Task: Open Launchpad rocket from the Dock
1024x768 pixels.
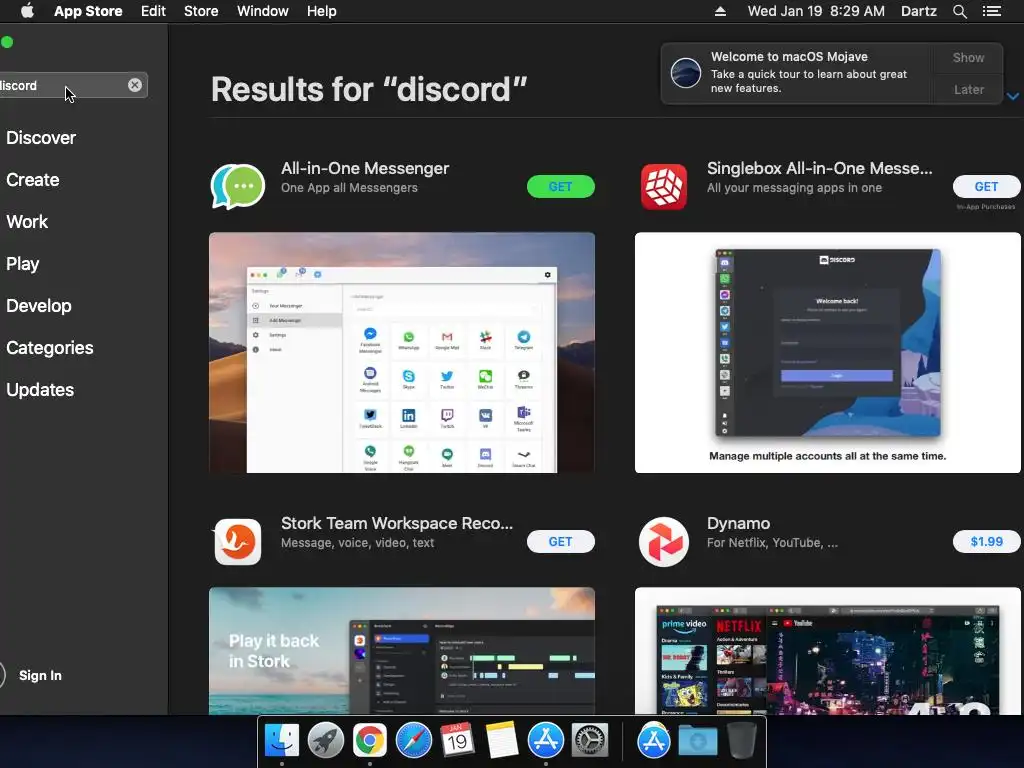Action: (x=325, y=741)
